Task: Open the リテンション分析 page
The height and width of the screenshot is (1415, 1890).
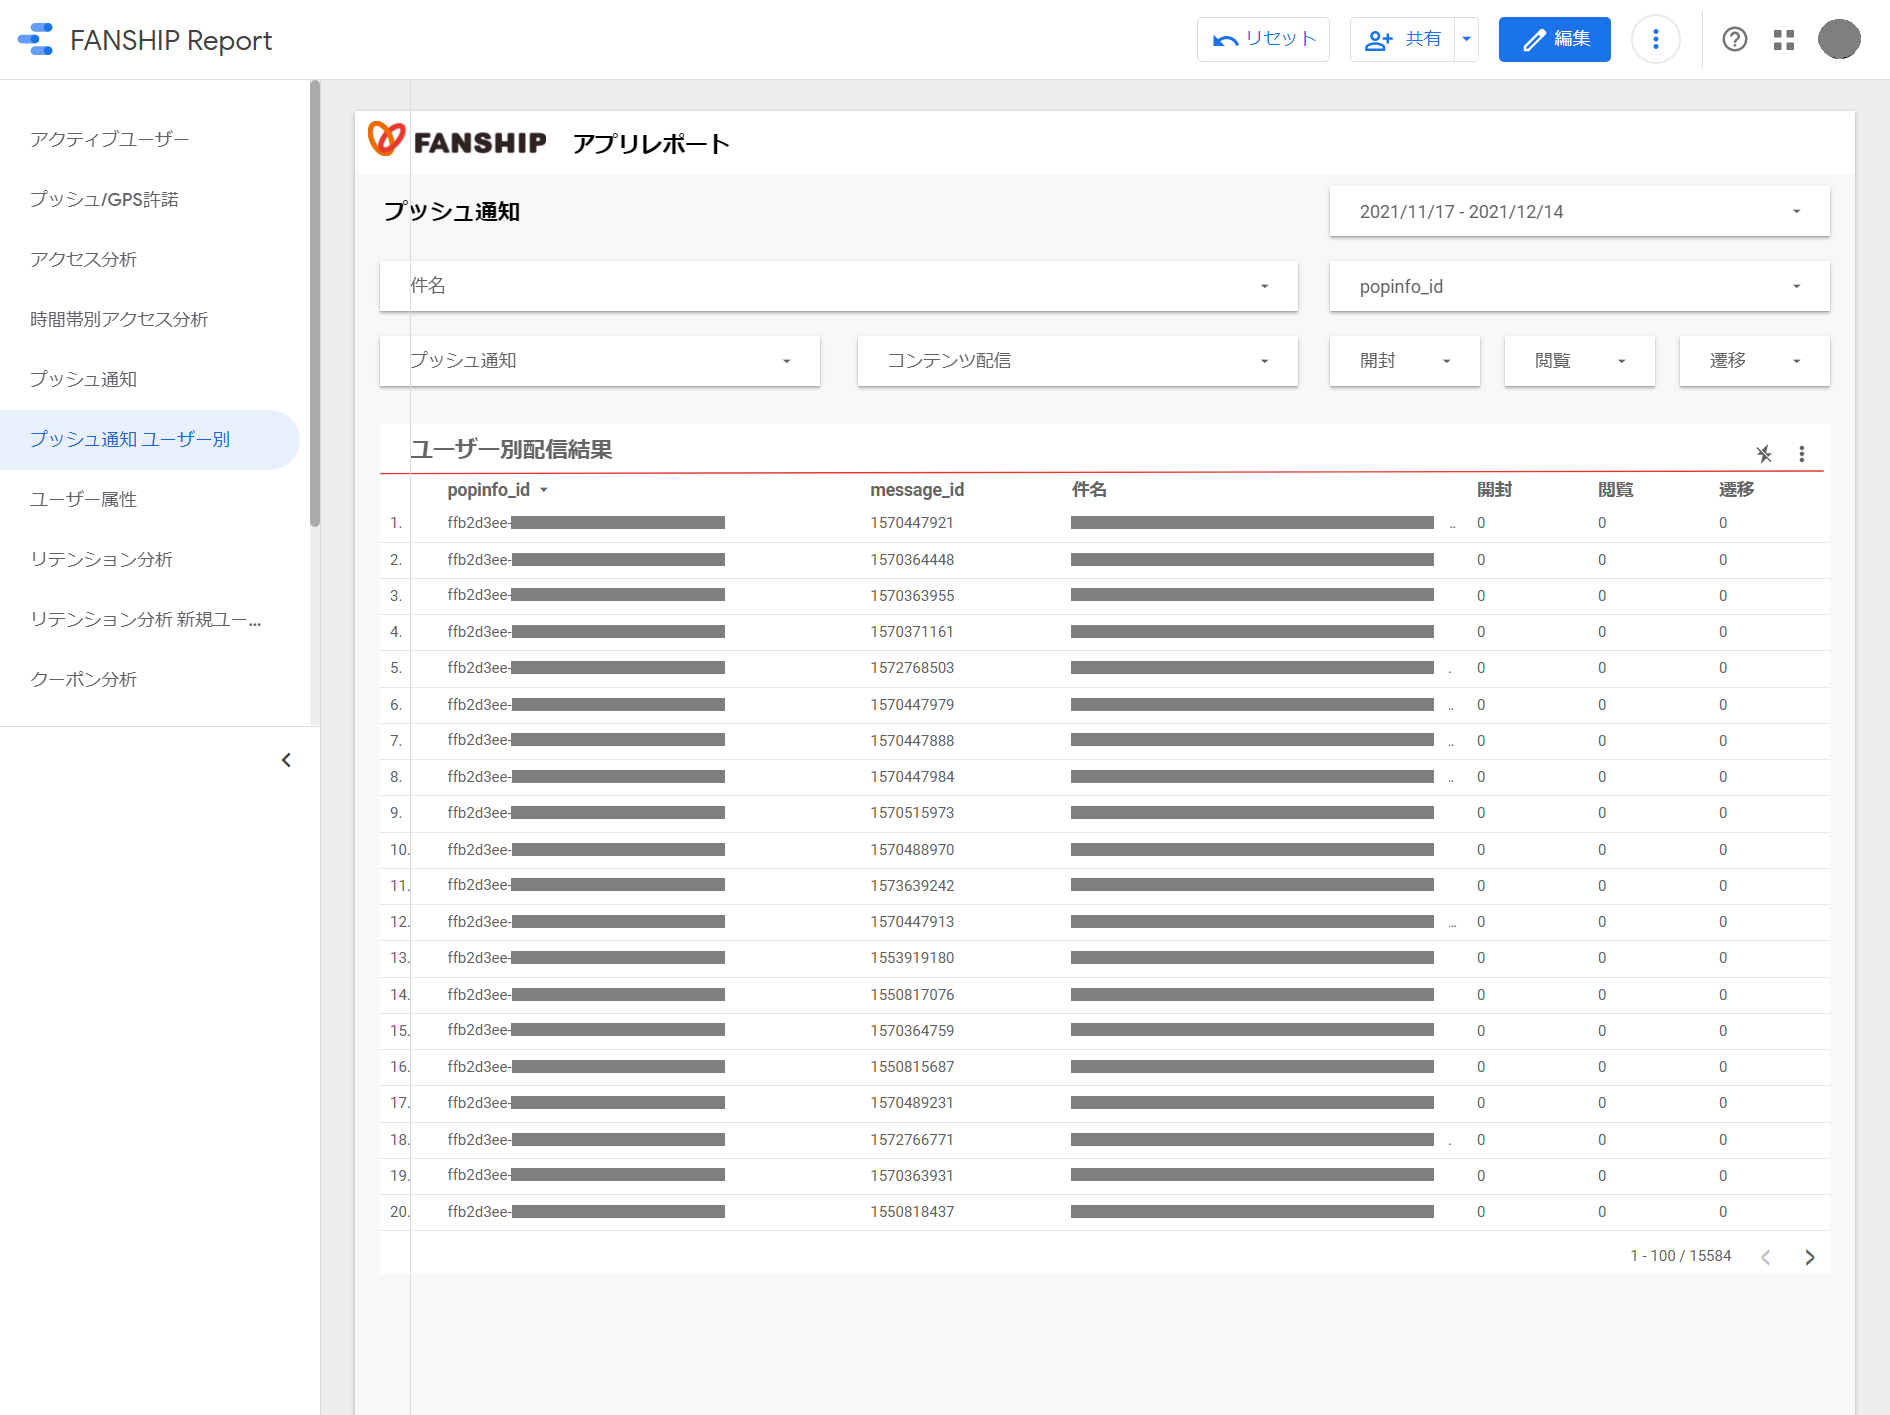Action: pyautogui.click(x=150, y=559)
